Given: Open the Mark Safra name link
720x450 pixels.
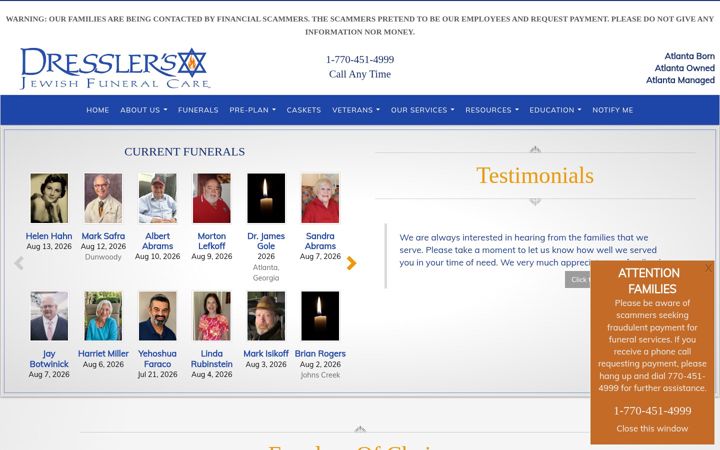Looking at the screenshot, I should point(103,236).
